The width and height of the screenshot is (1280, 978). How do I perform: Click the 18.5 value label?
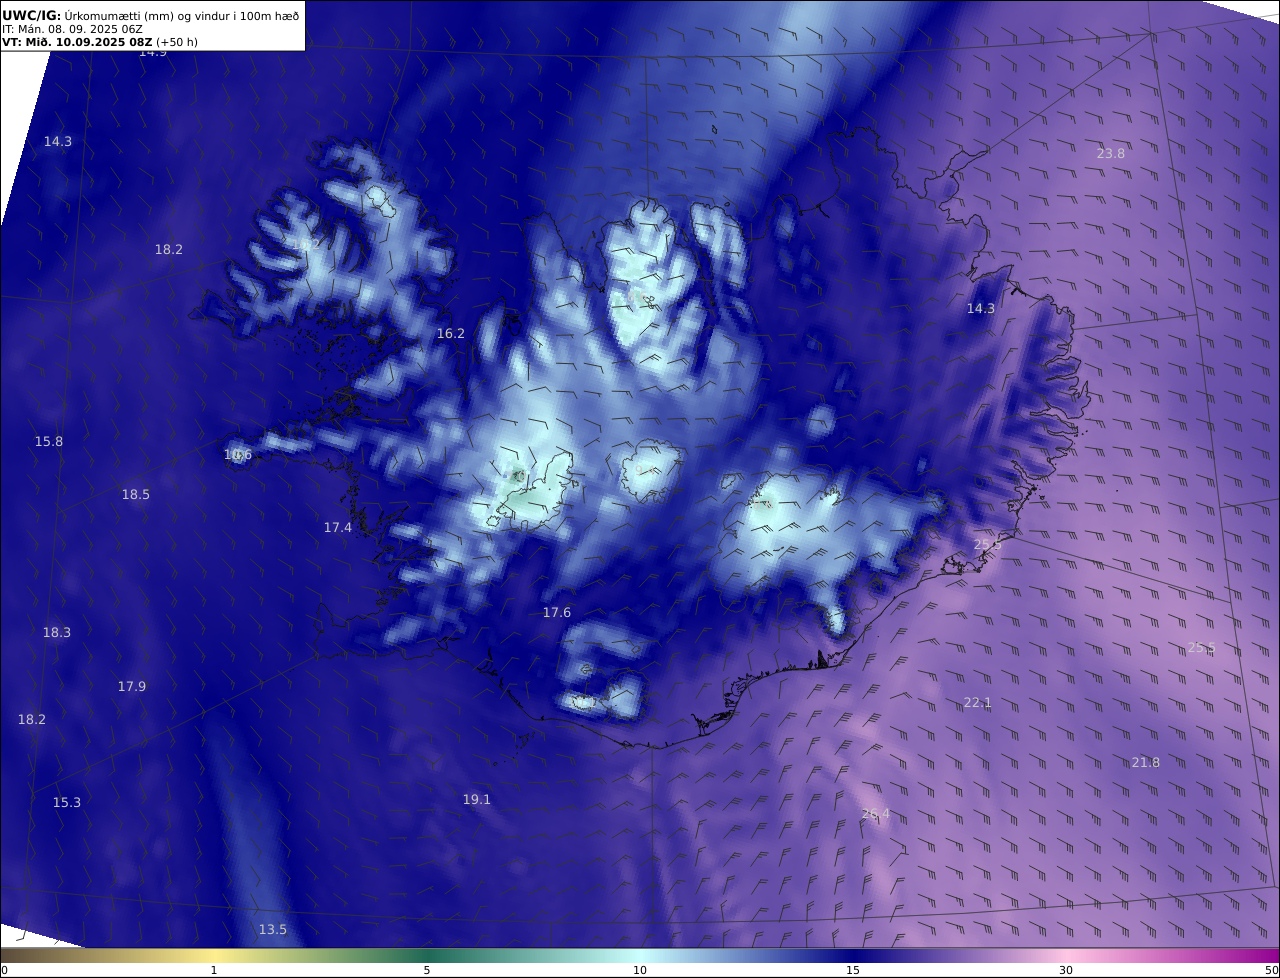136,494
